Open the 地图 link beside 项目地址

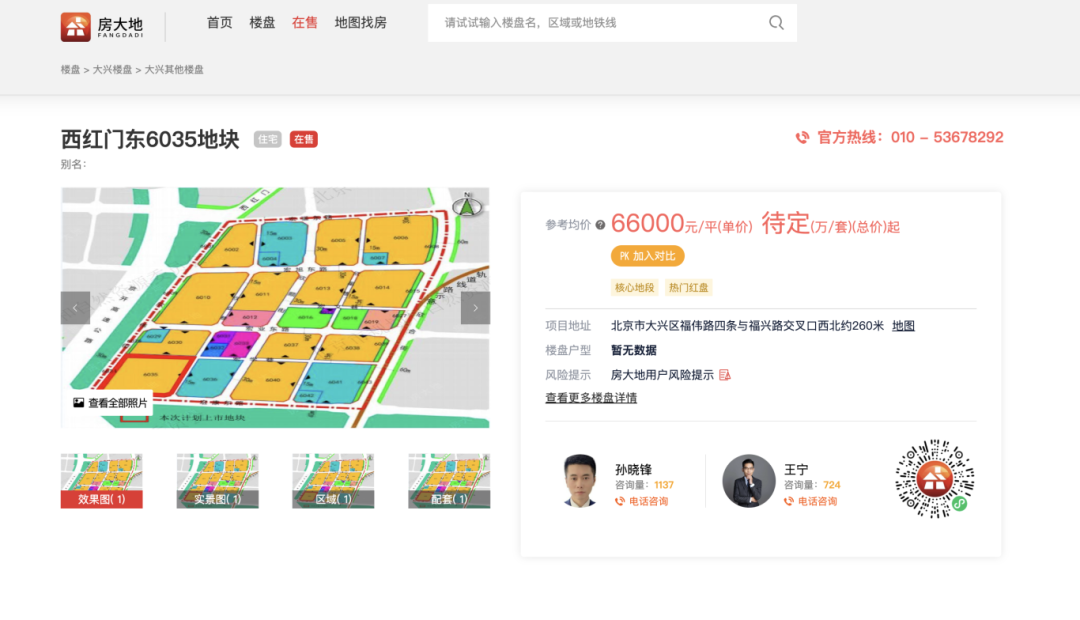click(904, 325)
